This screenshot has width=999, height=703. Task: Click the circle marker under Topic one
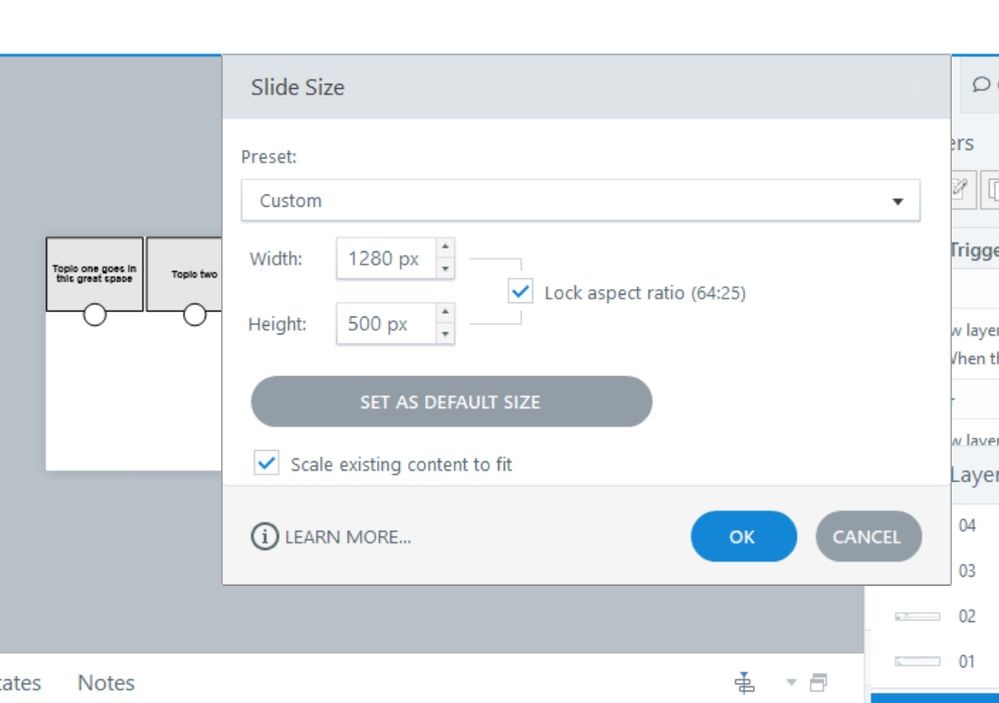(95, 315)
